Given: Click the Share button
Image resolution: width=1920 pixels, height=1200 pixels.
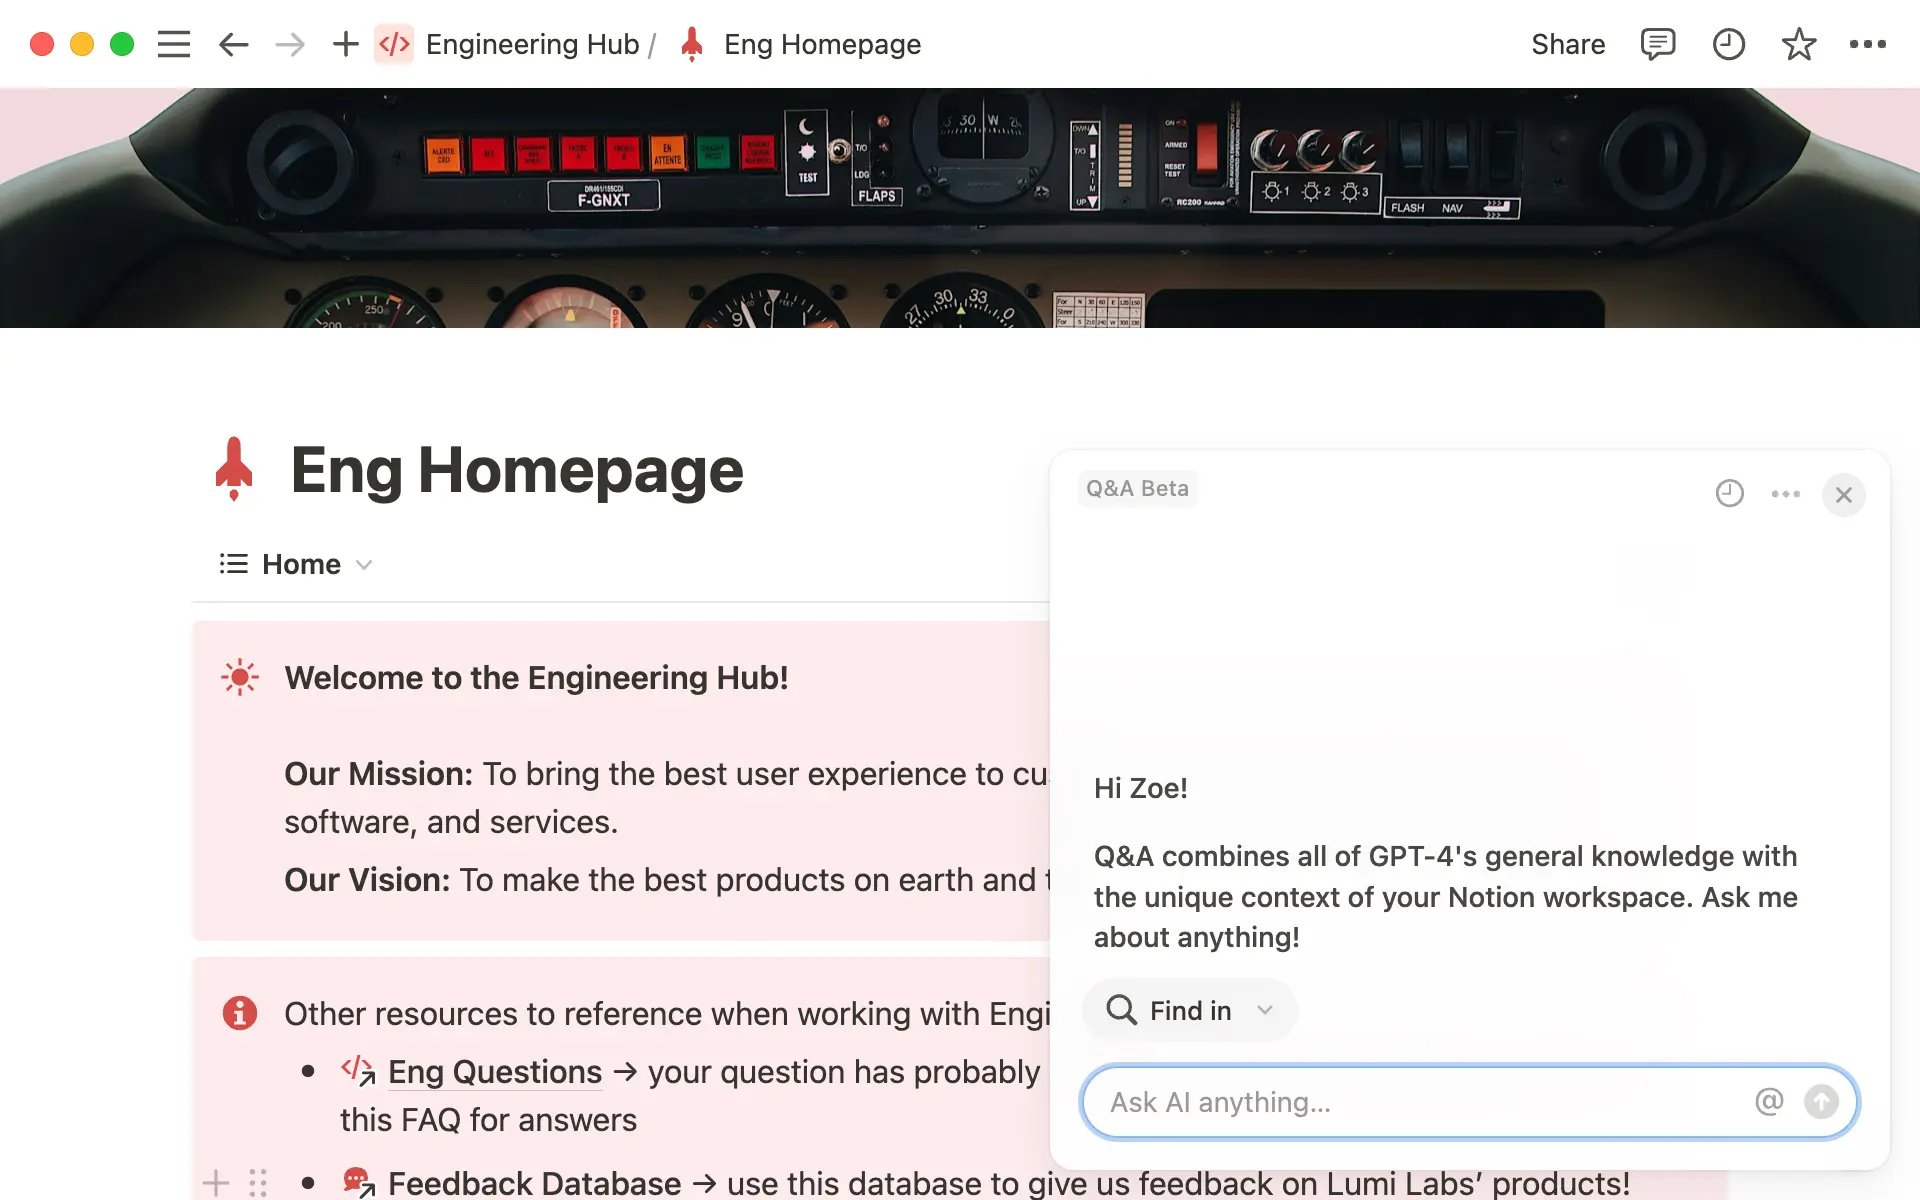Looking at the screenshot, I should 1568,43.
